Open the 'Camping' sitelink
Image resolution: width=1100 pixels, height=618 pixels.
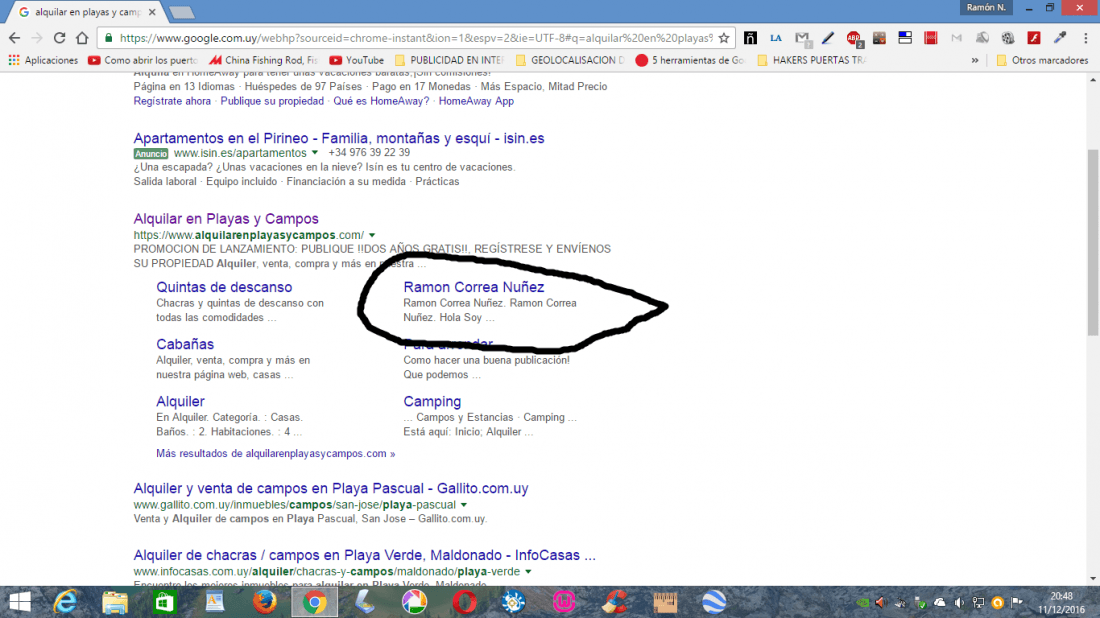[432, 401]
